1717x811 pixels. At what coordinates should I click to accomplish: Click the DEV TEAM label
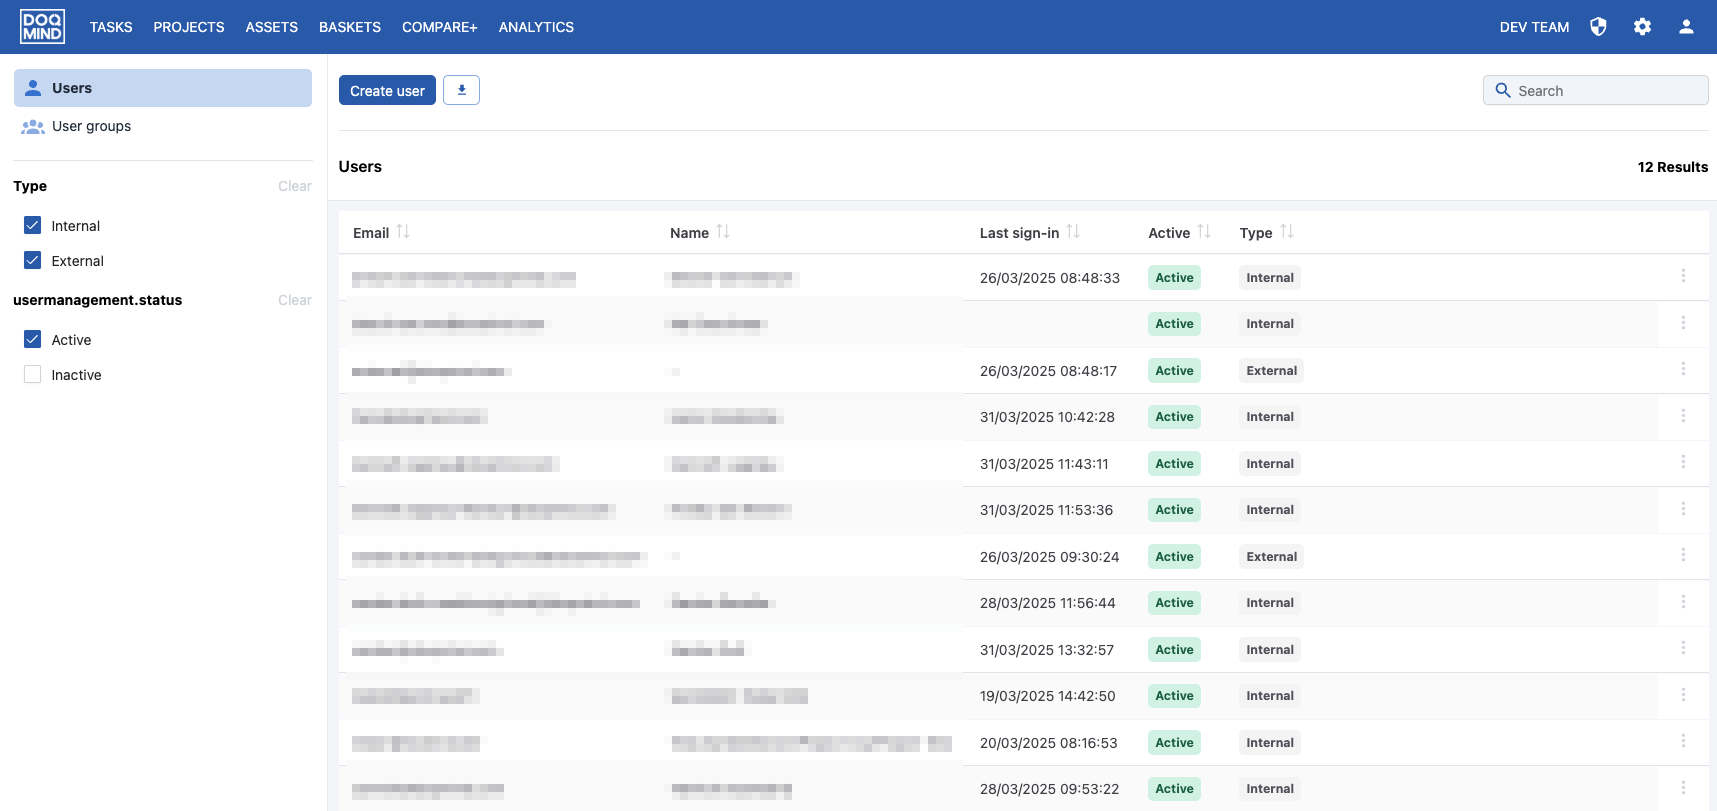[x=1534, y=27]
